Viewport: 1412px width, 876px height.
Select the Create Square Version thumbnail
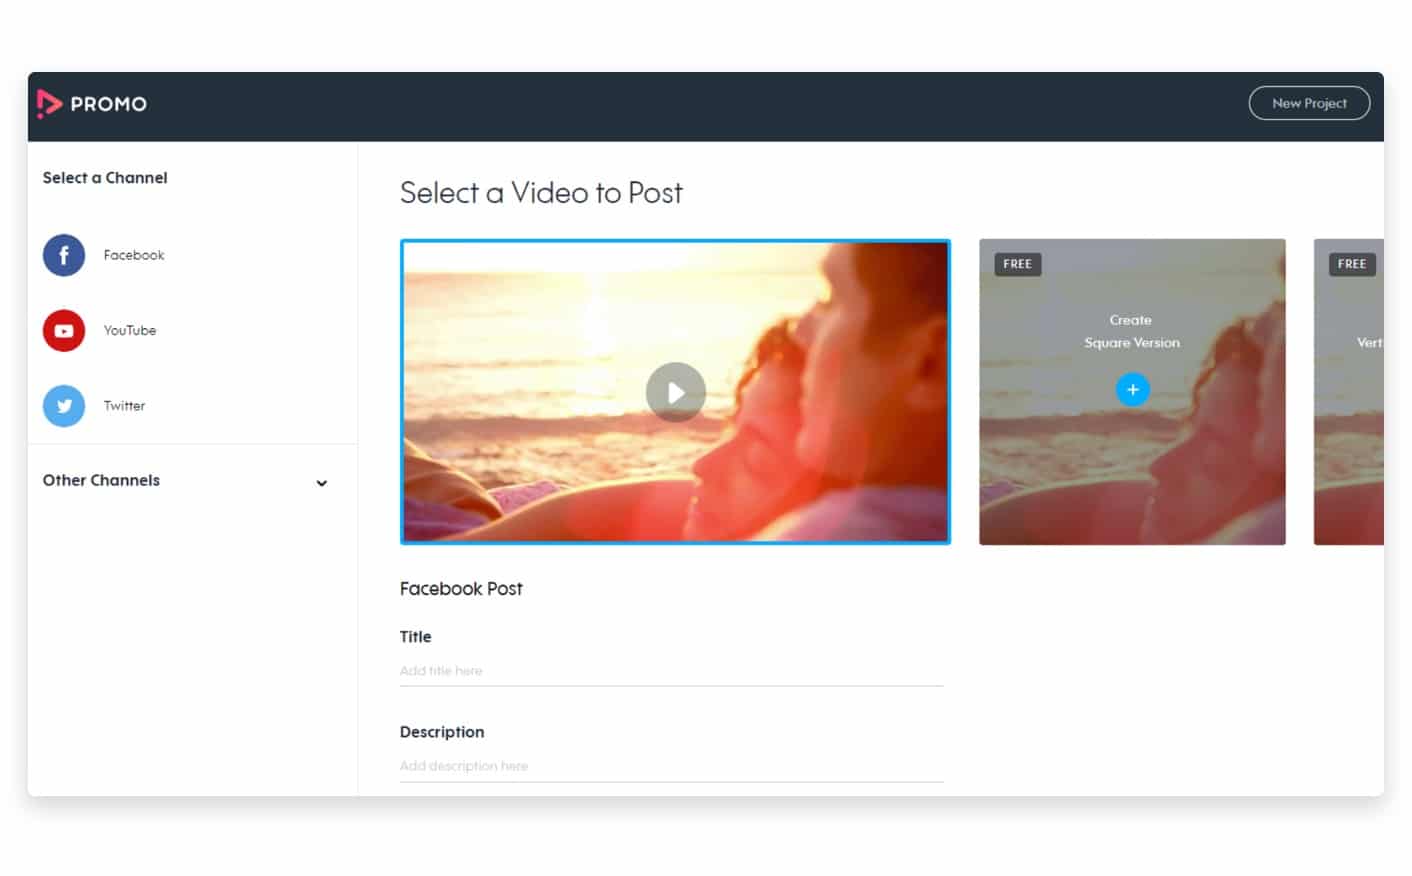click(x=1132, y=392)
